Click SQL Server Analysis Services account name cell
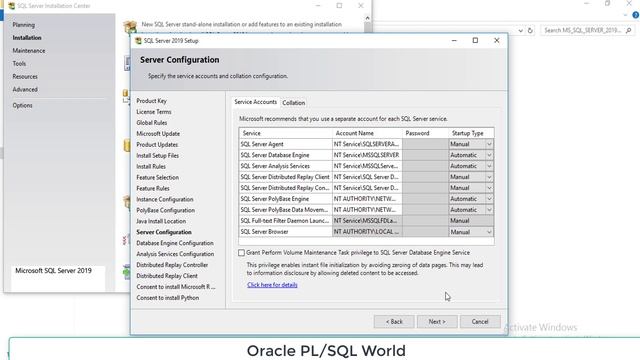The width and height of the screenshot is (640, 360). point(367,166)
